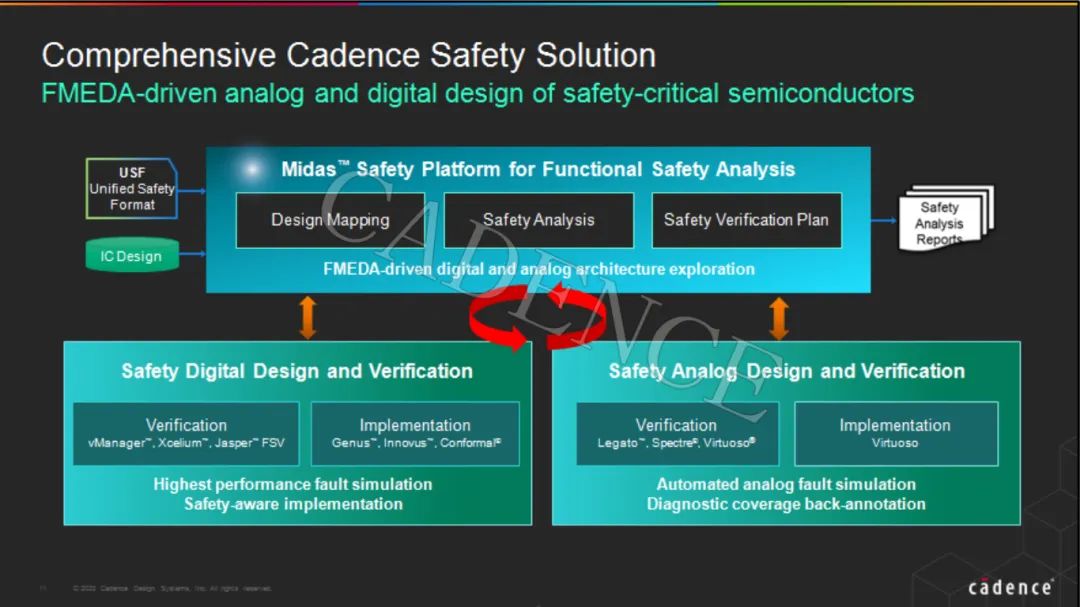Click the USF Unified Safety Format document icon
Screen dimensions: 1080x607
tap(132, 188)
